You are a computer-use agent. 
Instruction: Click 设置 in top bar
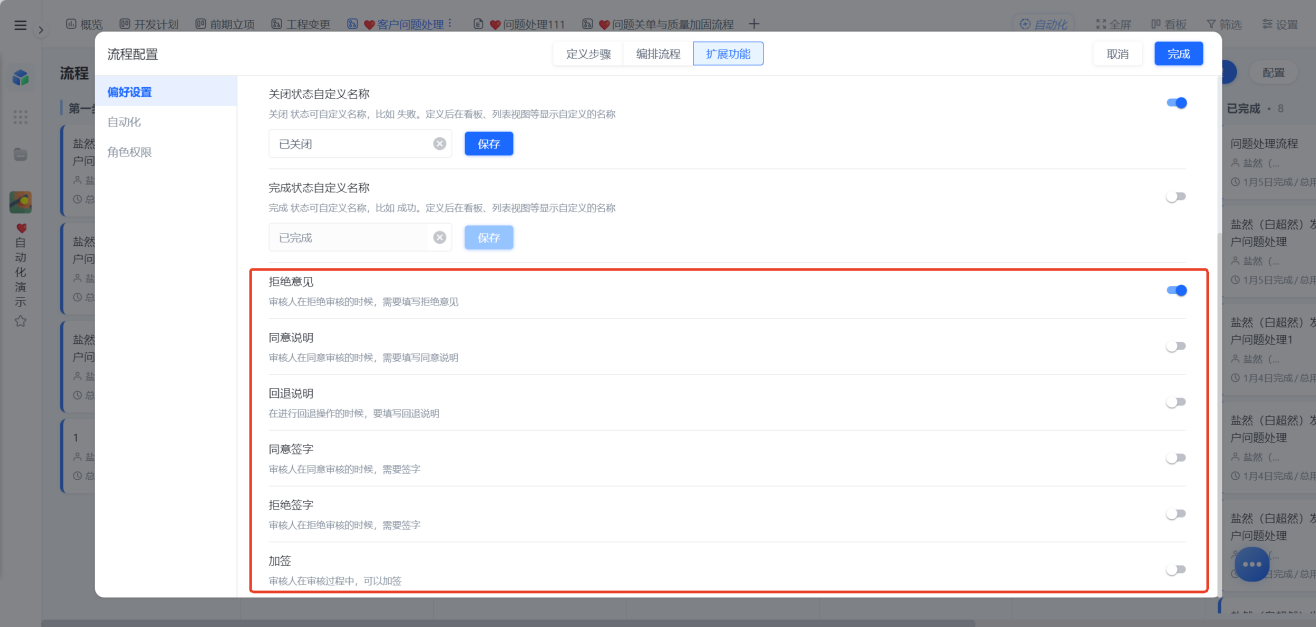point(1279,24)
